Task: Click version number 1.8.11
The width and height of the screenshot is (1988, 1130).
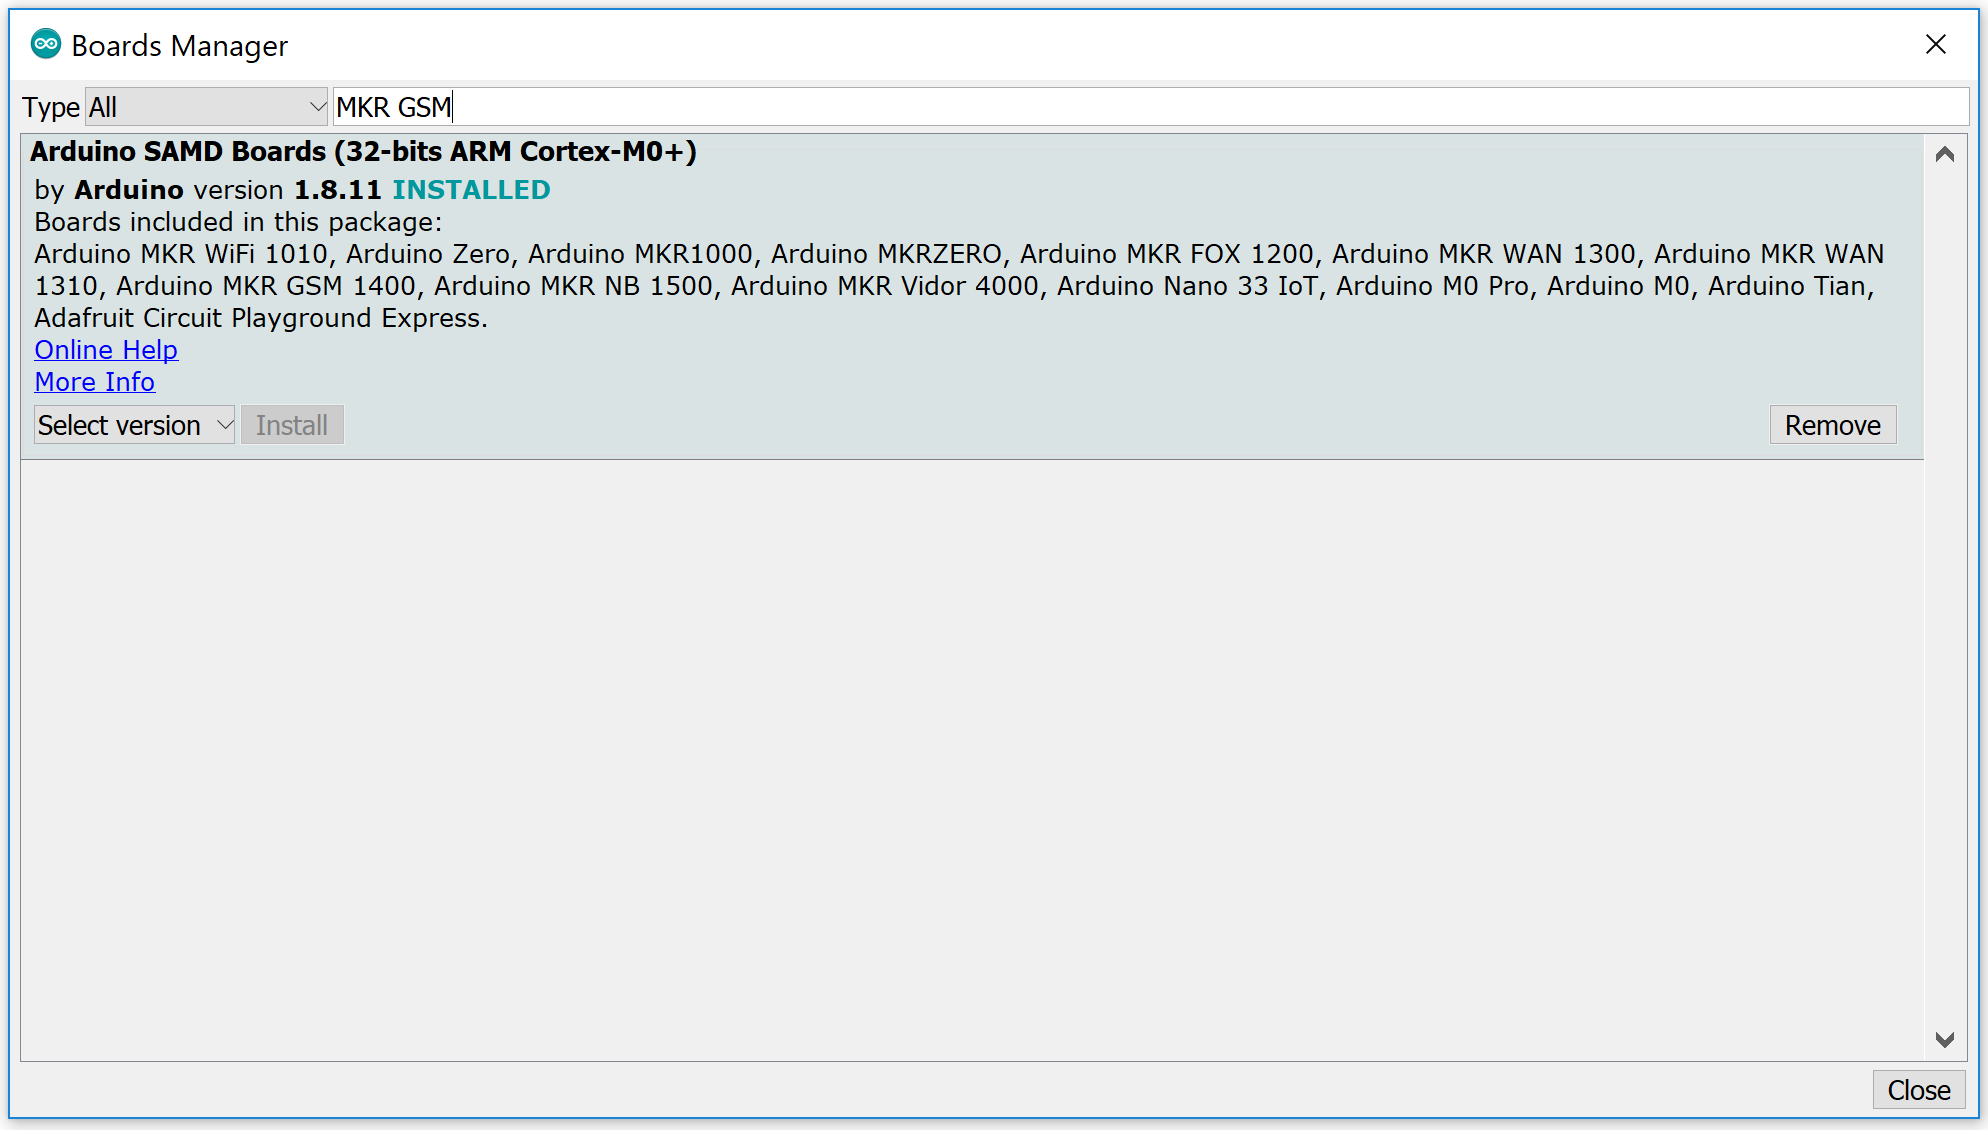Action: 337,190
